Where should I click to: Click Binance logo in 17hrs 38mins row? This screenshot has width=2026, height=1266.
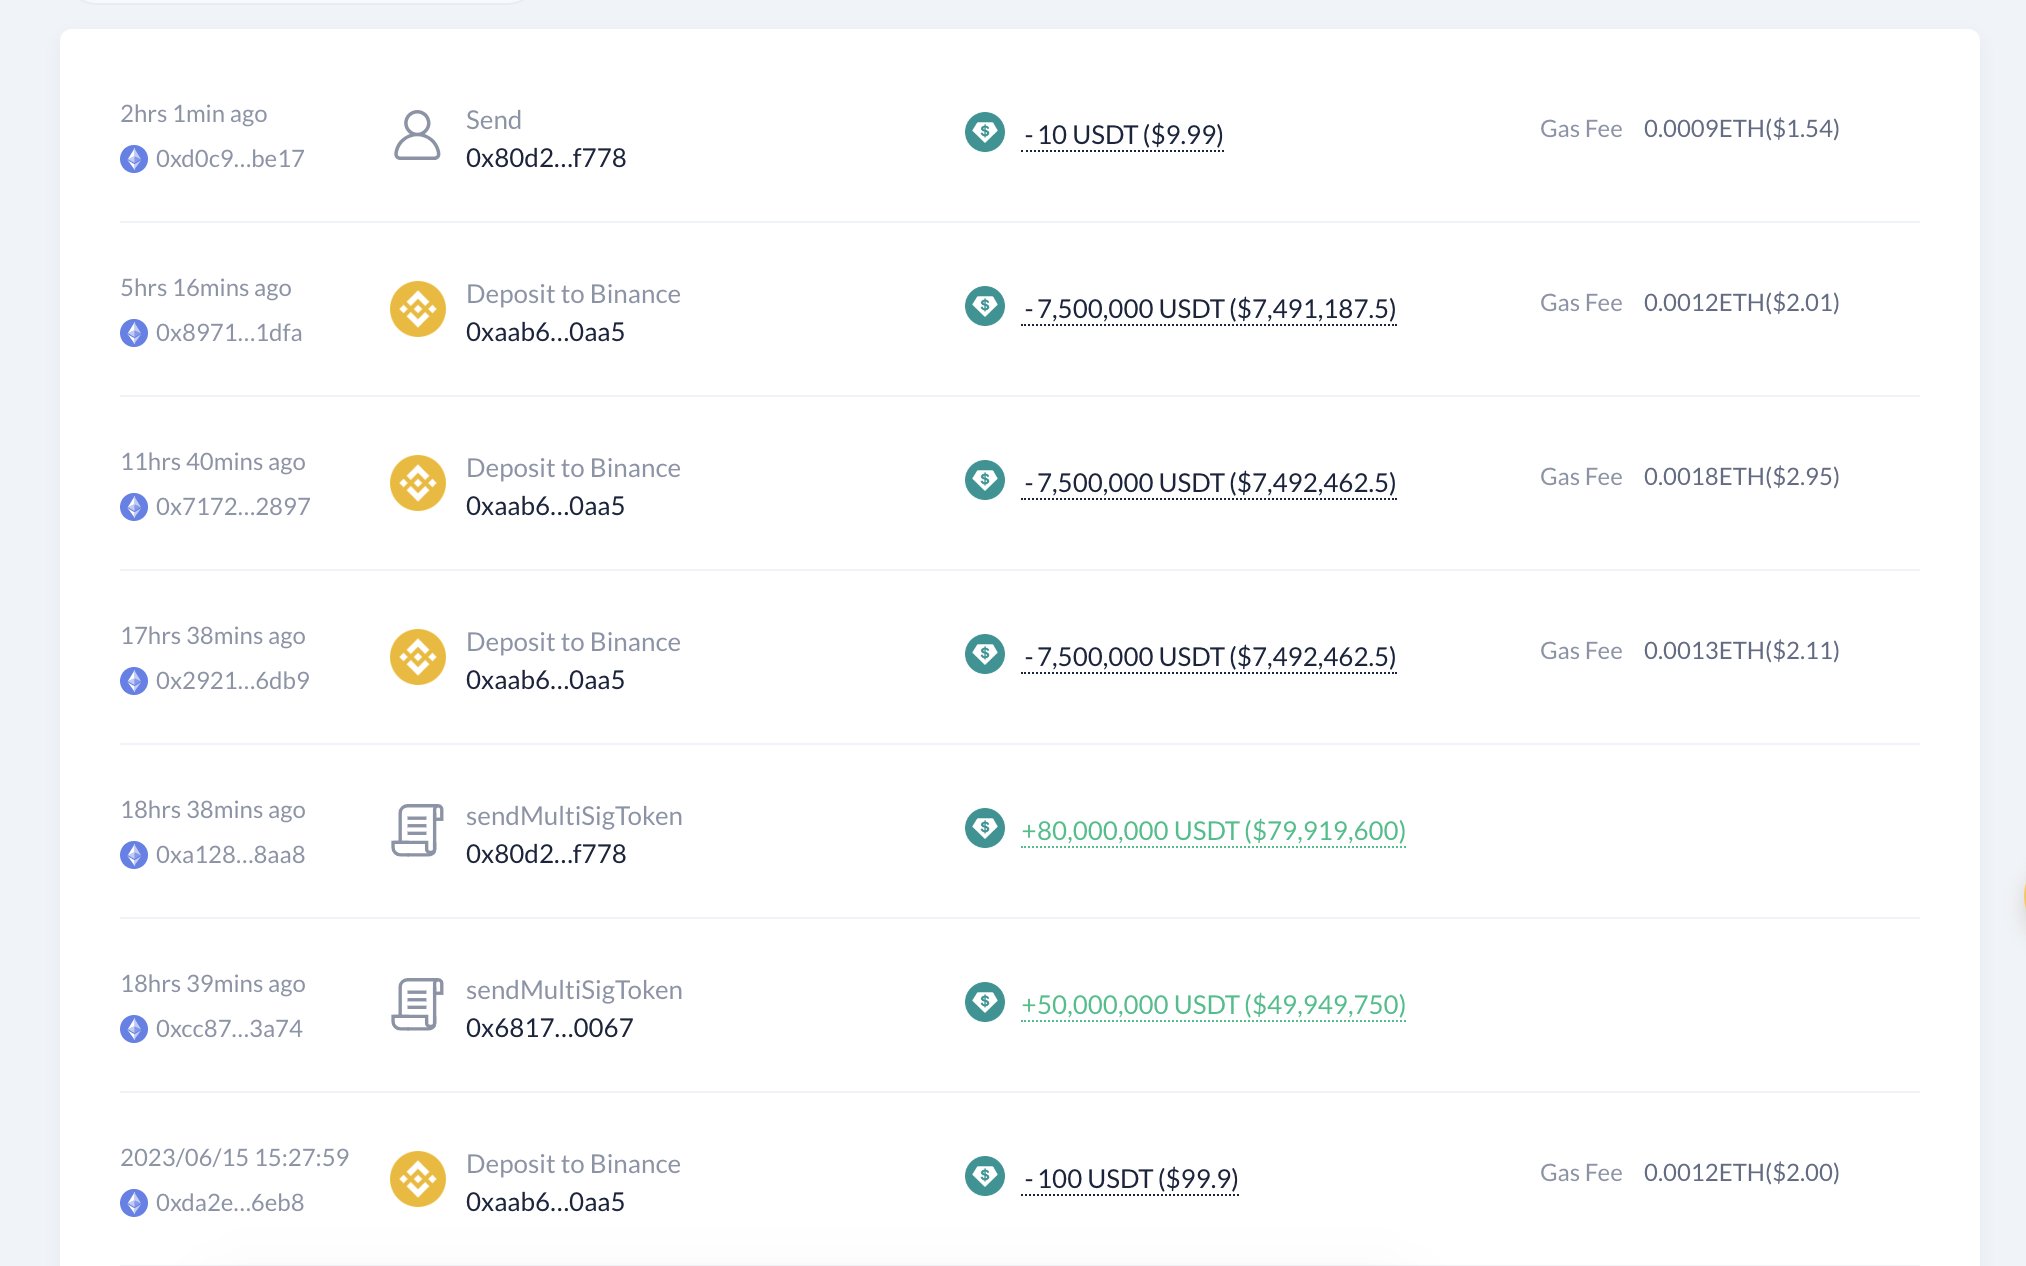click(418, 657)
